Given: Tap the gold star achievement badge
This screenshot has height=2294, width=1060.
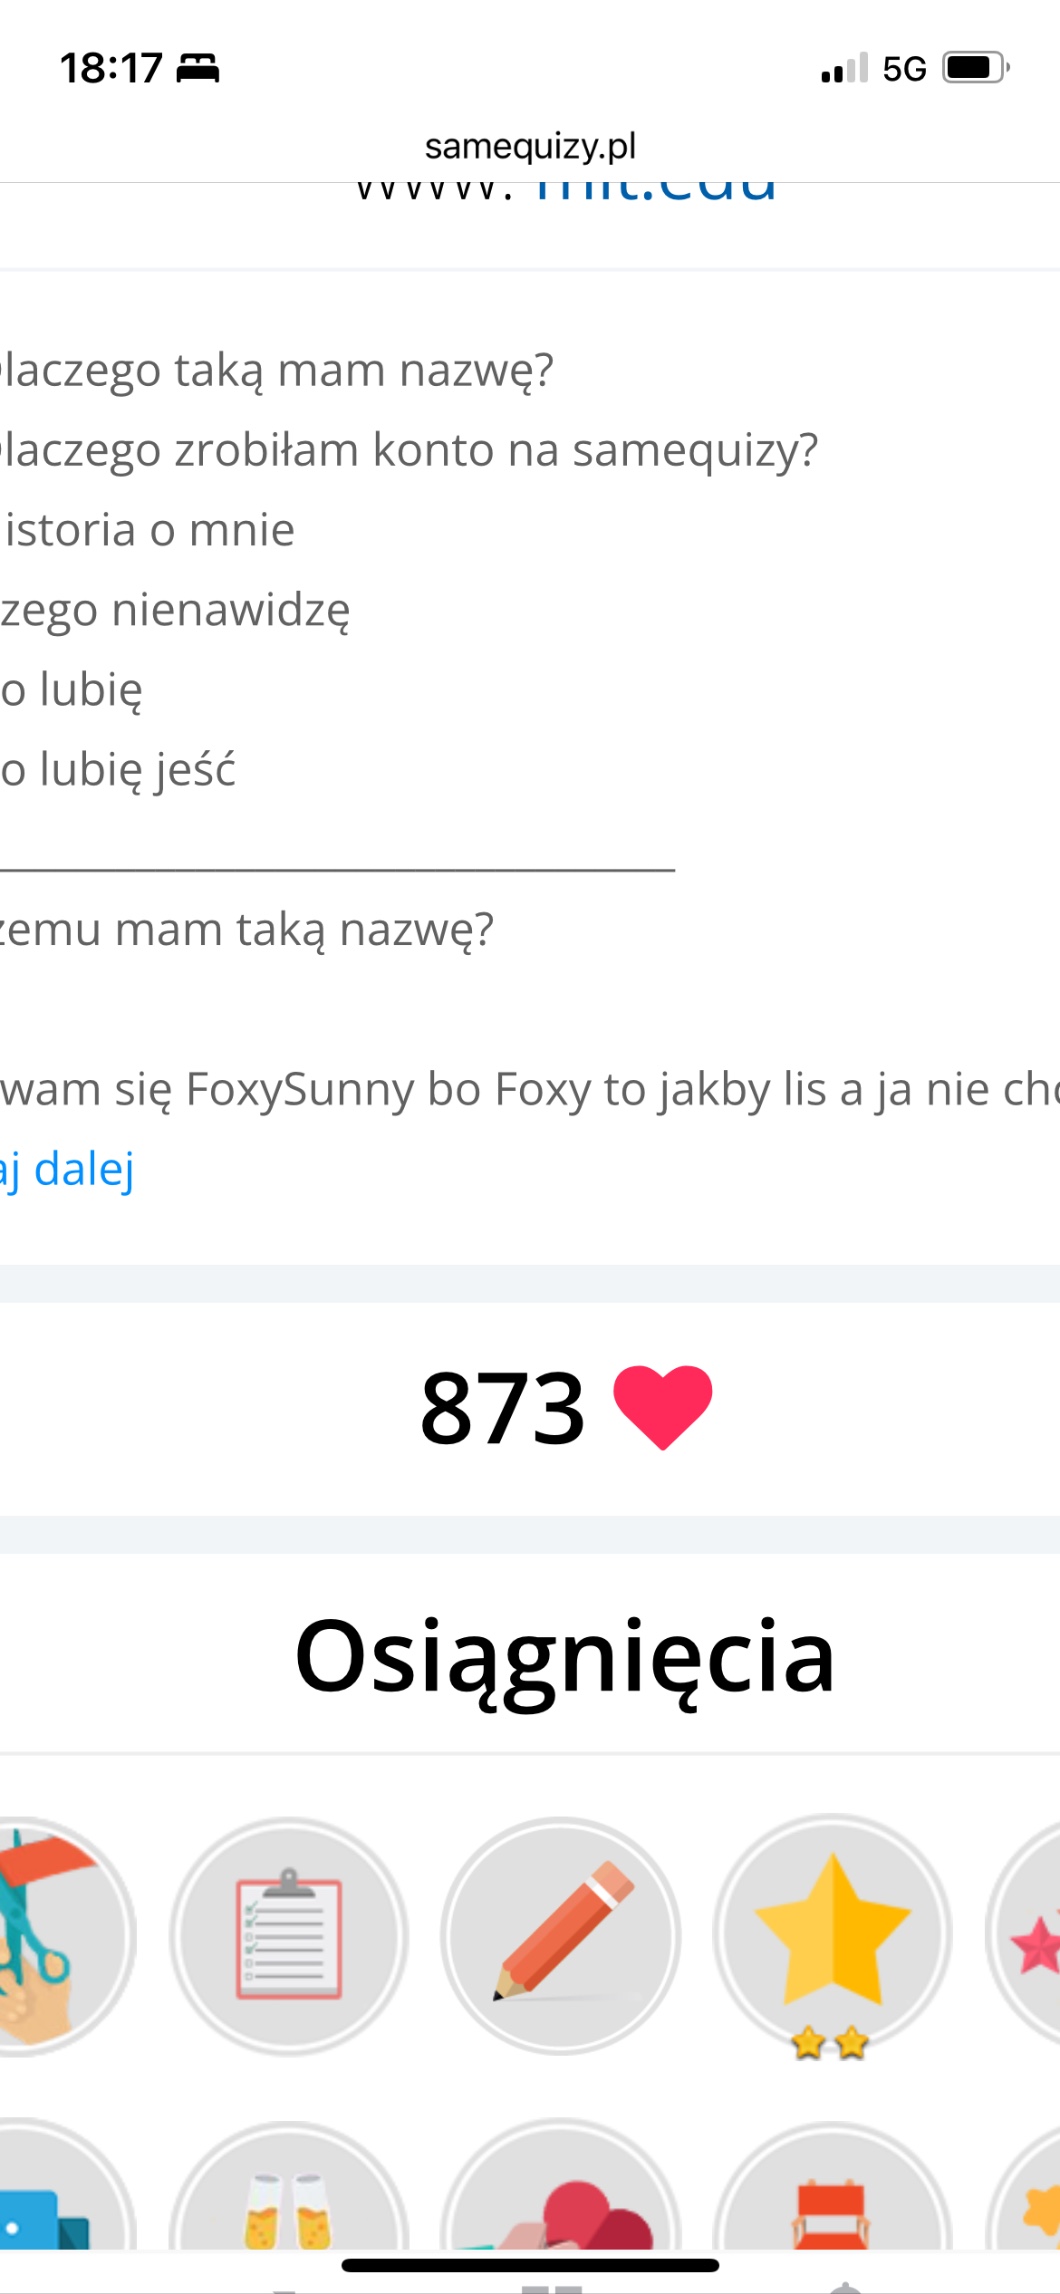Looking at the screenshot, I should pos(832,1937).
